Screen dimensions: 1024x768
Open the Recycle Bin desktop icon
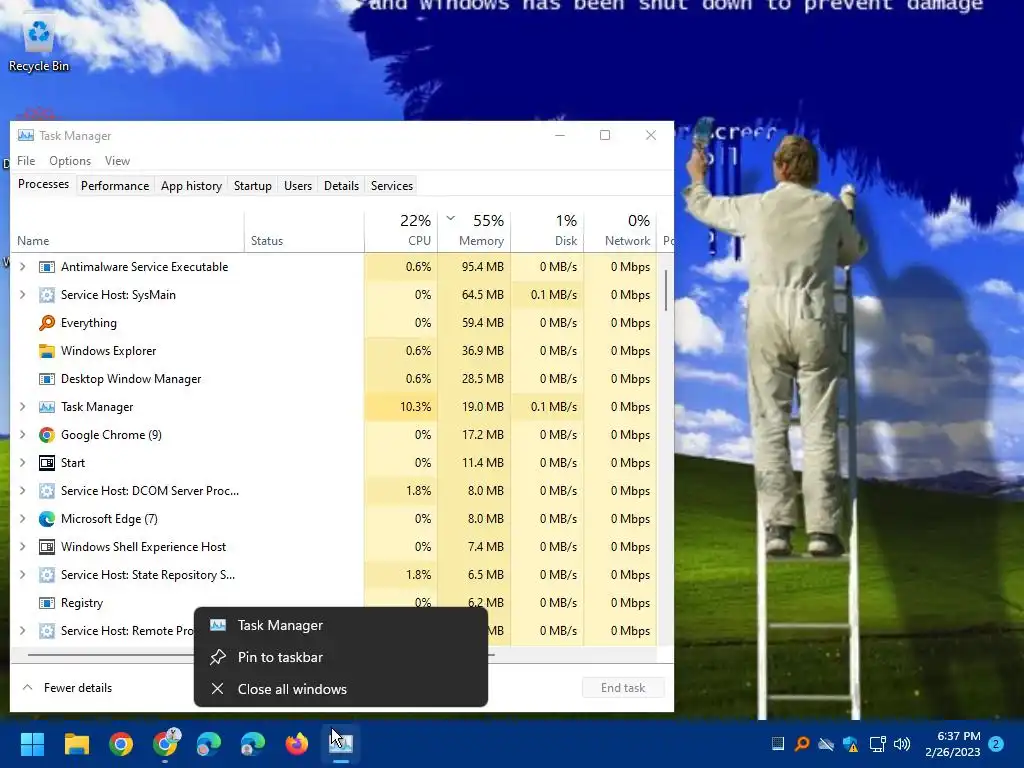pyautogui.click(x=39, y=44)
